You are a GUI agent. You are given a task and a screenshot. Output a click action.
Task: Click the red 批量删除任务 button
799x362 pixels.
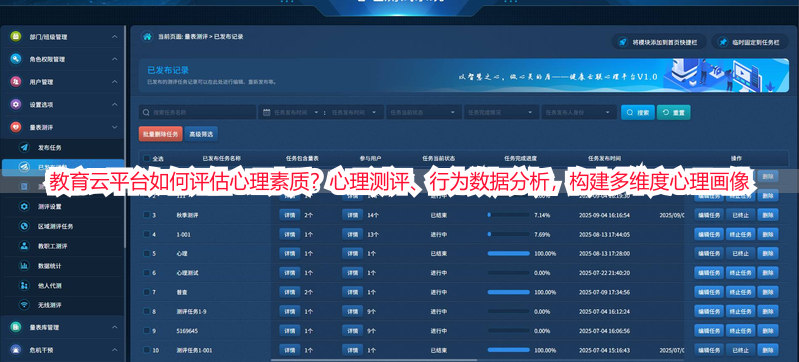161,134
